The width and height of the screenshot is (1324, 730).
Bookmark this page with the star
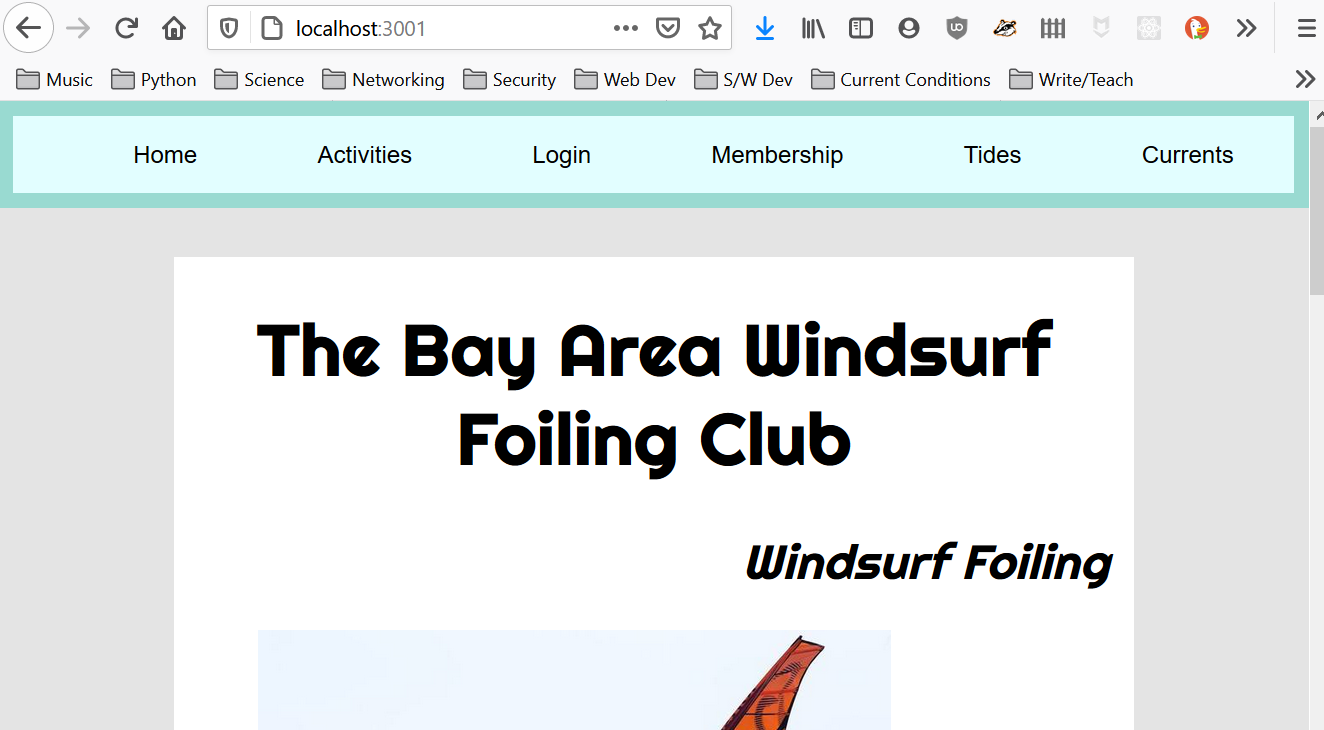pyautogui.click(x=710, y=28)
